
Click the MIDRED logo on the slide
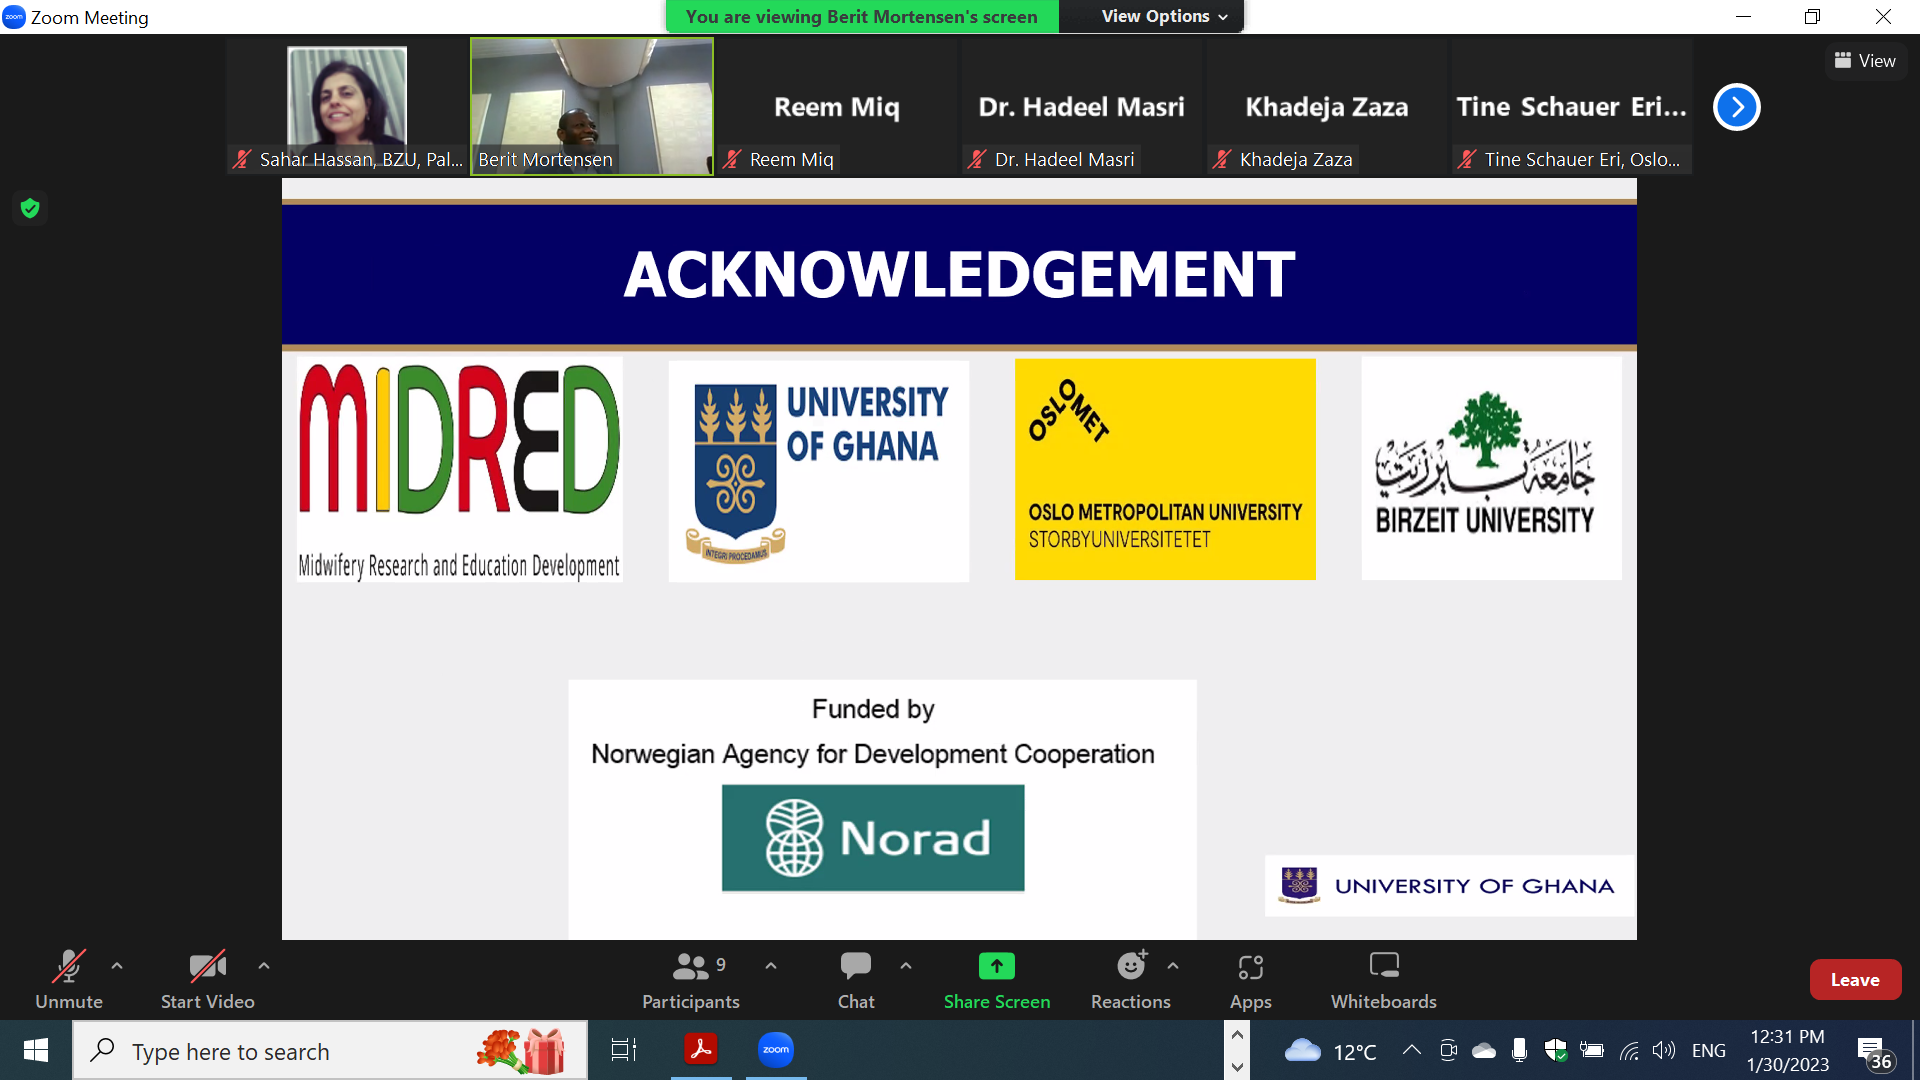460,470
